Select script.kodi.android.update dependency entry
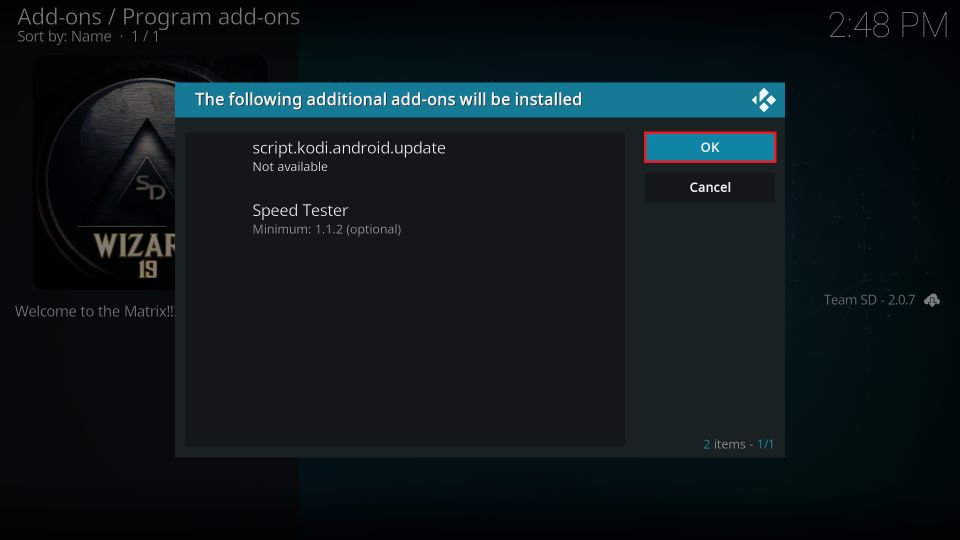The image size is (960, 540). point(405,157)
